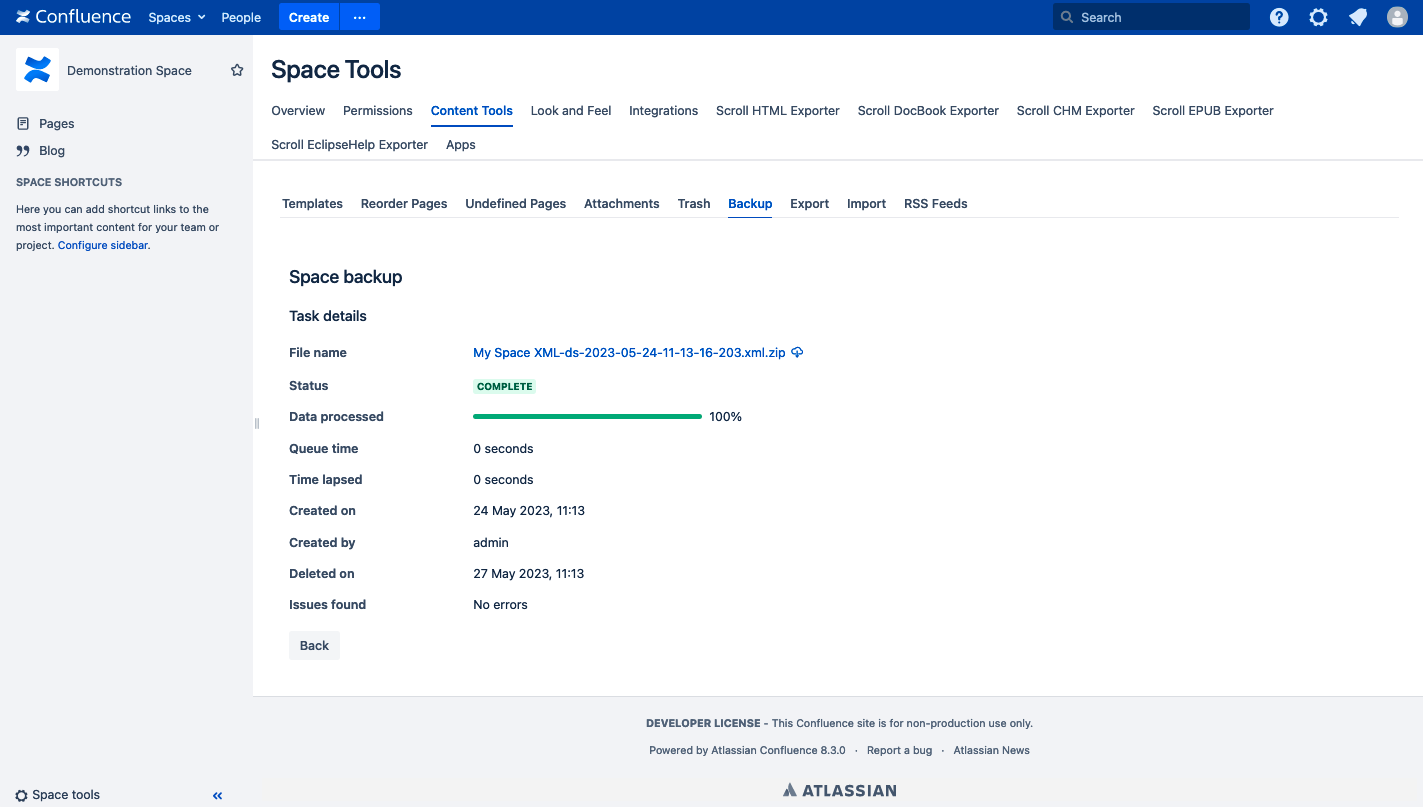Open the Create more options ellipsis
Image resolution: width=1423 pixels, height=807 pixels.
coord(360,17)
